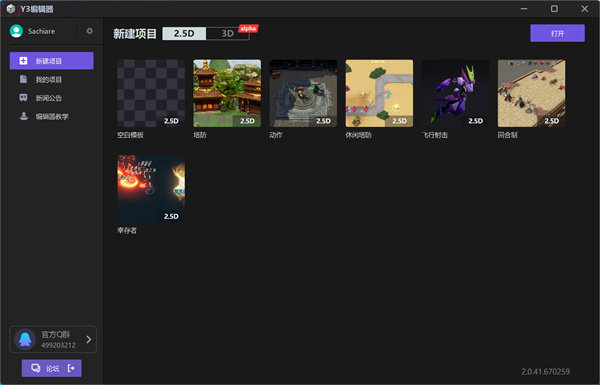Select the 空白模板 blank template thumbnail
This screenshot has height=385, width=600.
[x=151, y=93]
